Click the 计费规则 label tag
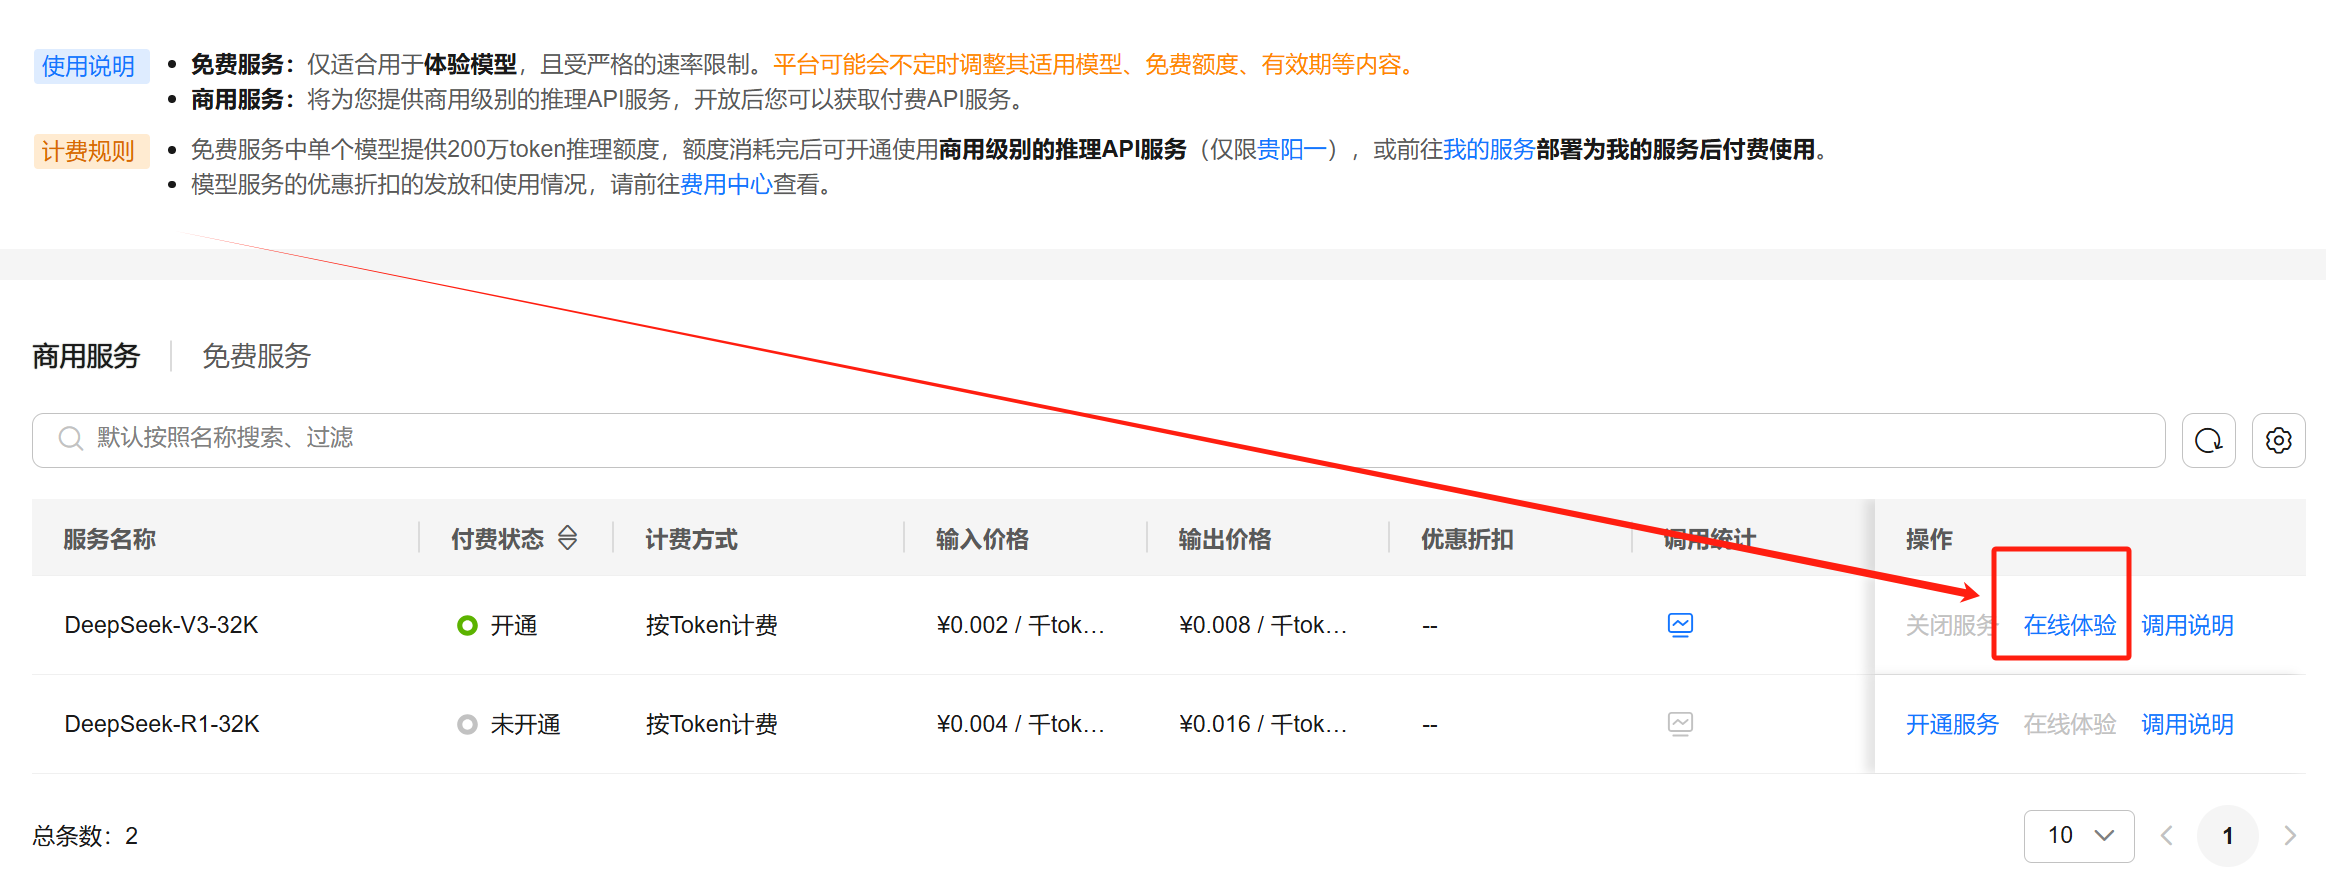2326x876 pixels. (x=91, y=151)
